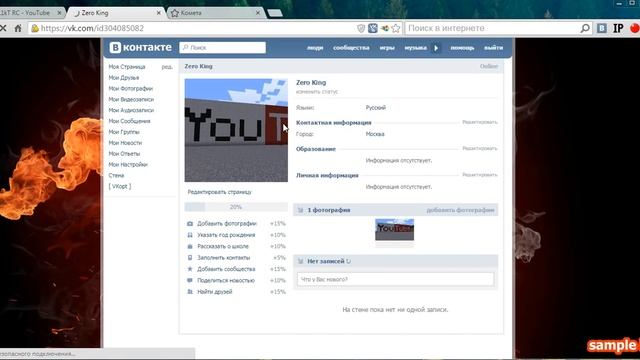This screenshot has height=360, width=640.
Task: Click ред. next to Моя Страница
Action: click(x=167, y=67)
